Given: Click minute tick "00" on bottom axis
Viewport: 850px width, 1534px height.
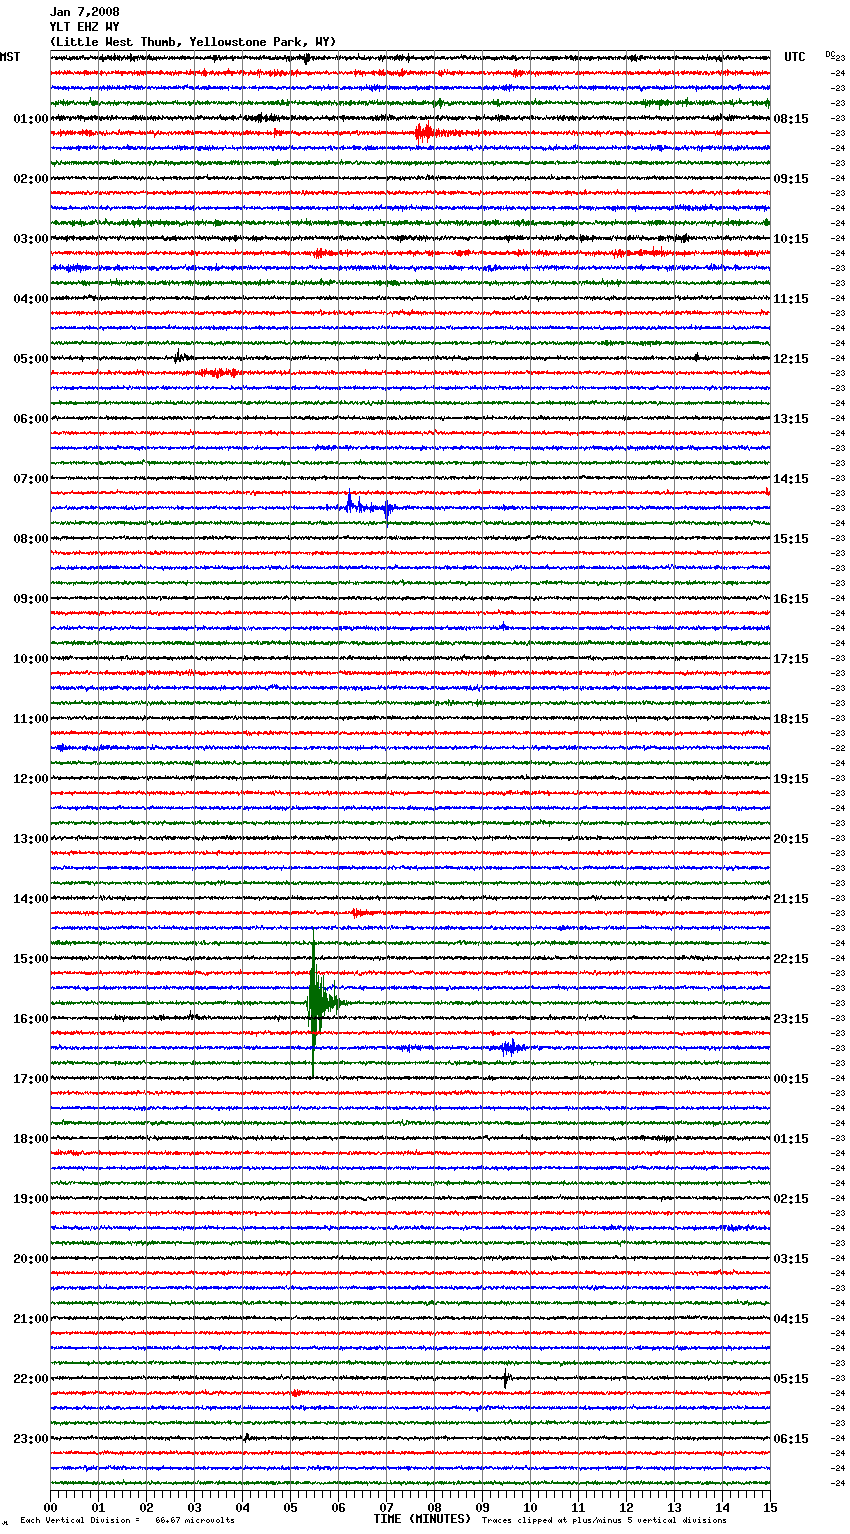Looking at the screenshot, I should point(50,1507).
